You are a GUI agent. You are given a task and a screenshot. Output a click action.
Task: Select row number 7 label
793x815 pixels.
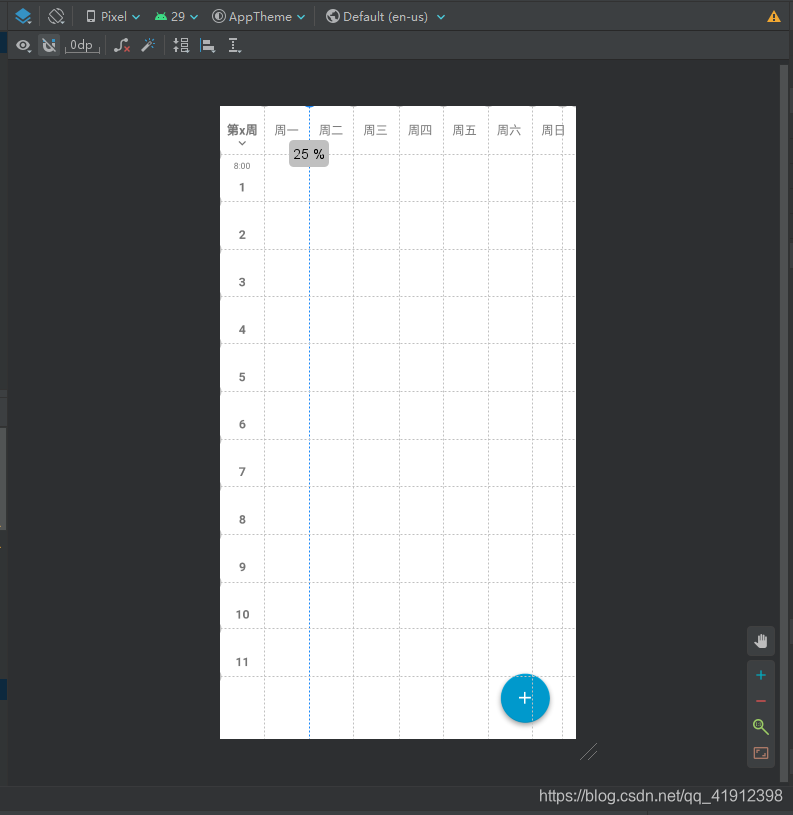click(242, 472)
